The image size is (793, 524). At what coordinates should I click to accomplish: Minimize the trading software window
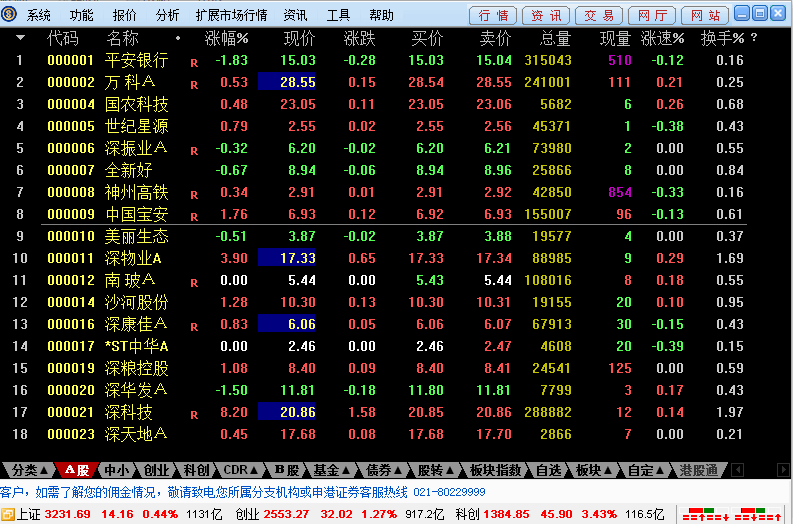click(742, 13)
